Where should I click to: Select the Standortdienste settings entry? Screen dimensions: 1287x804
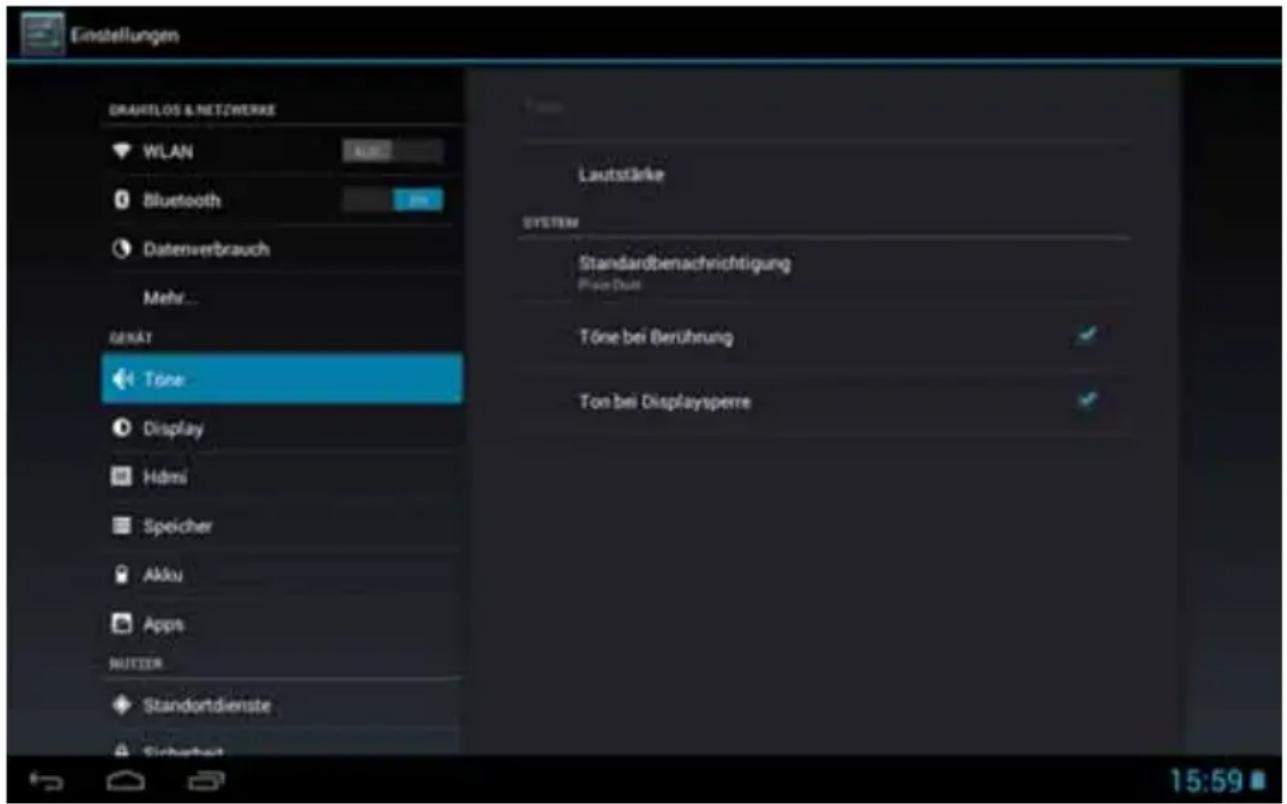point(282,705)
